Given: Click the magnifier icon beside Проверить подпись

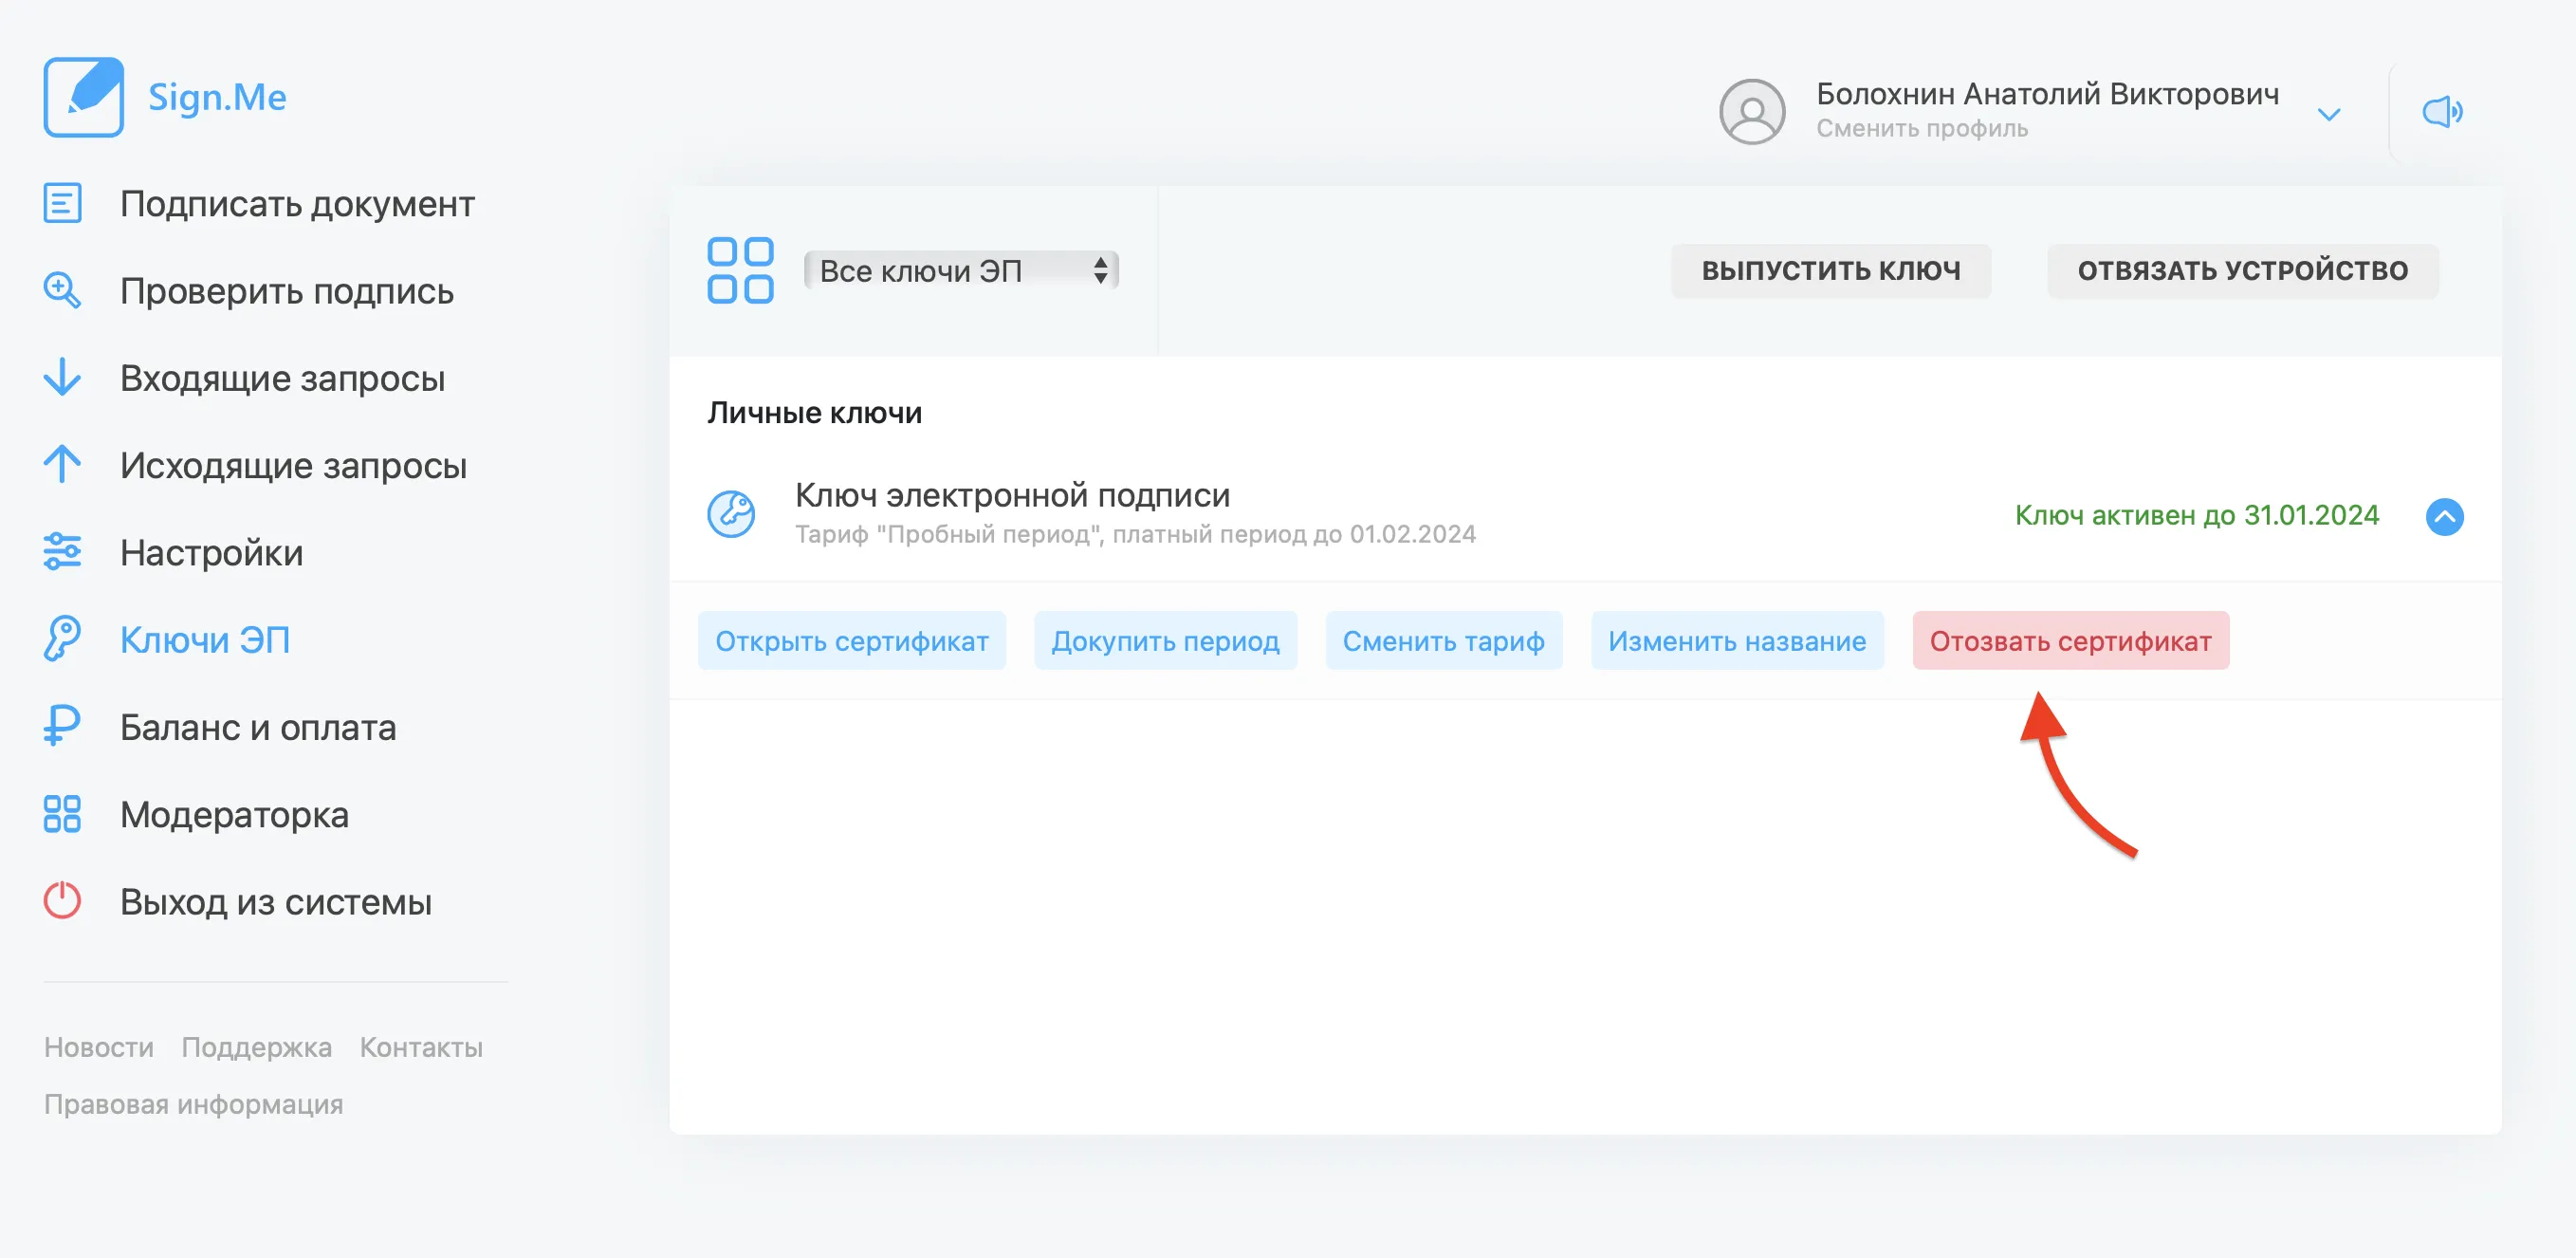Looking at the screenshot, I should (62, 290).
